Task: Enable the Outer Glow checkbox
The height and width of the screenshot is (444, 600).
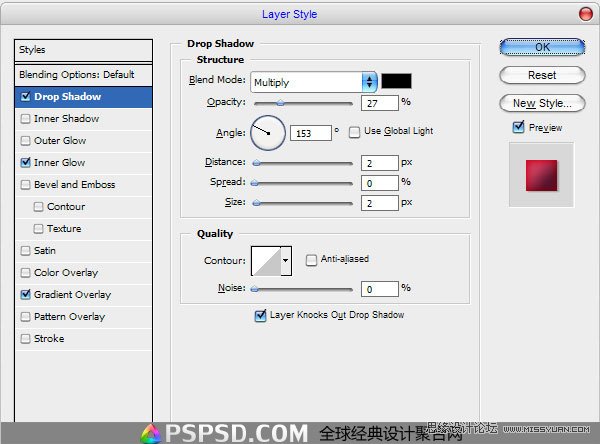Action: tap(26, 140)
